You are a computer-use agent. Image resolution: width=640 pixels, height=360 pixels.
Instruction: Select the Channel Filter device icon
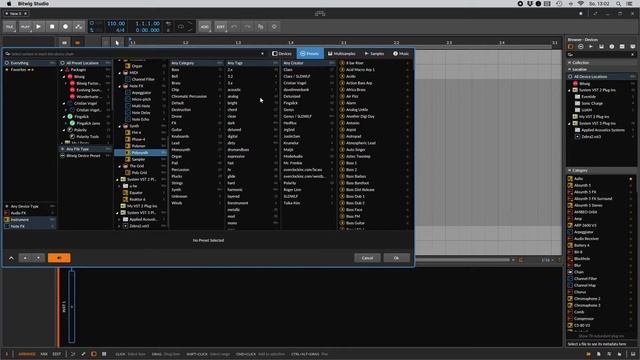[128, 79]
